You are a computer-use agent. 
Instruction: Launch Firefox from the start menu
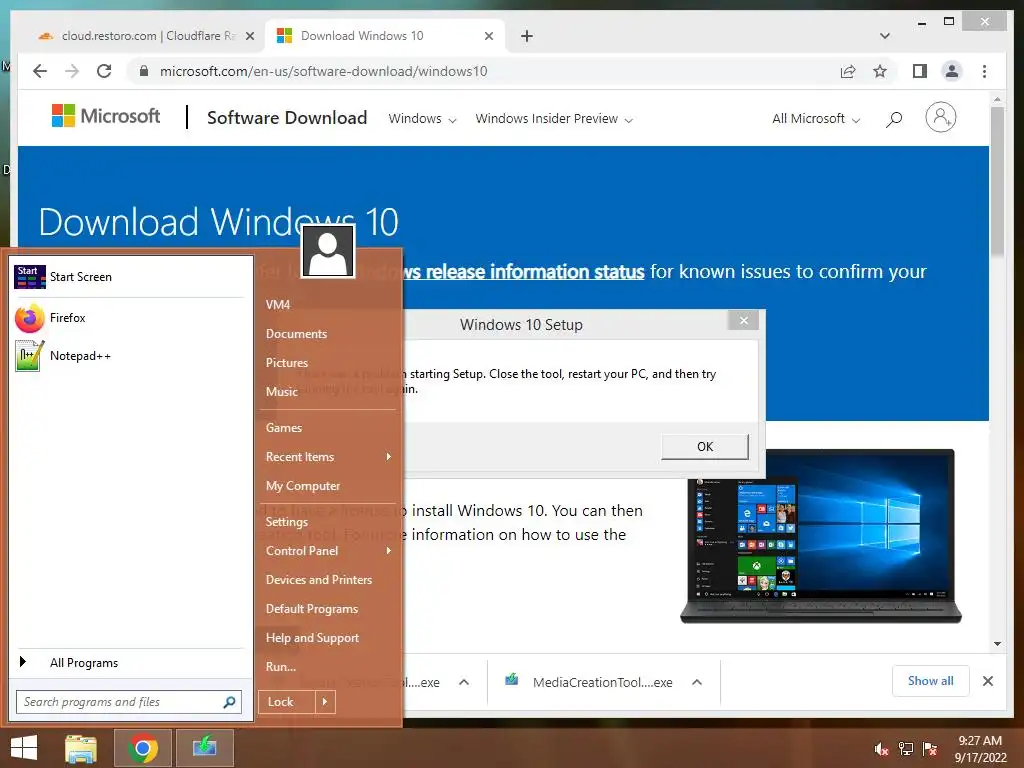point(129,318)
